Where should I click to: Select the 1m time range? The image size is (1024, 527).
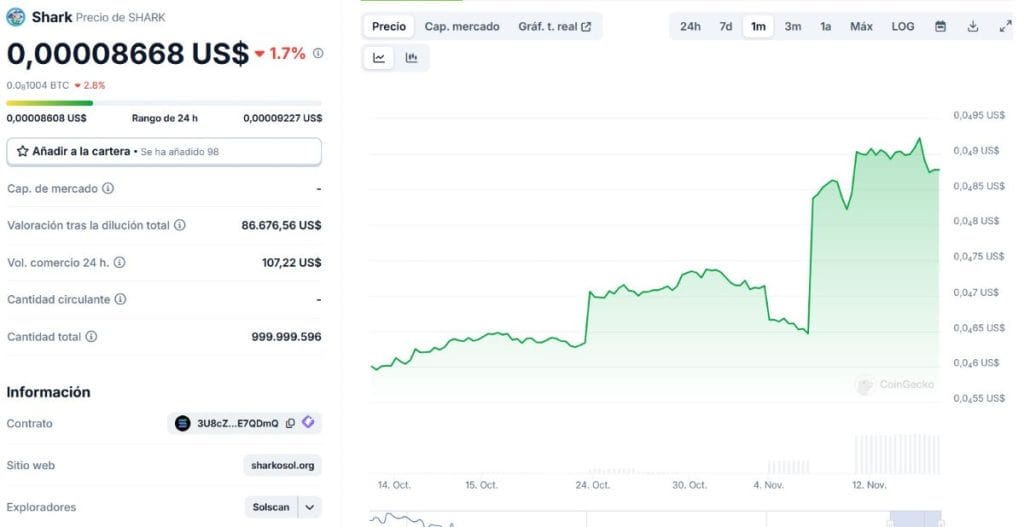(x=758, y=27)
